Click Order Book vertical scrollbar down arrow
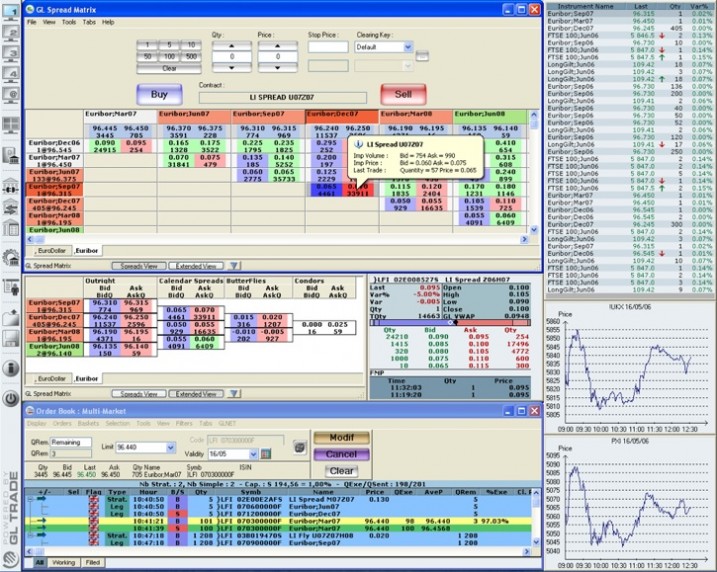 point(536,542)
